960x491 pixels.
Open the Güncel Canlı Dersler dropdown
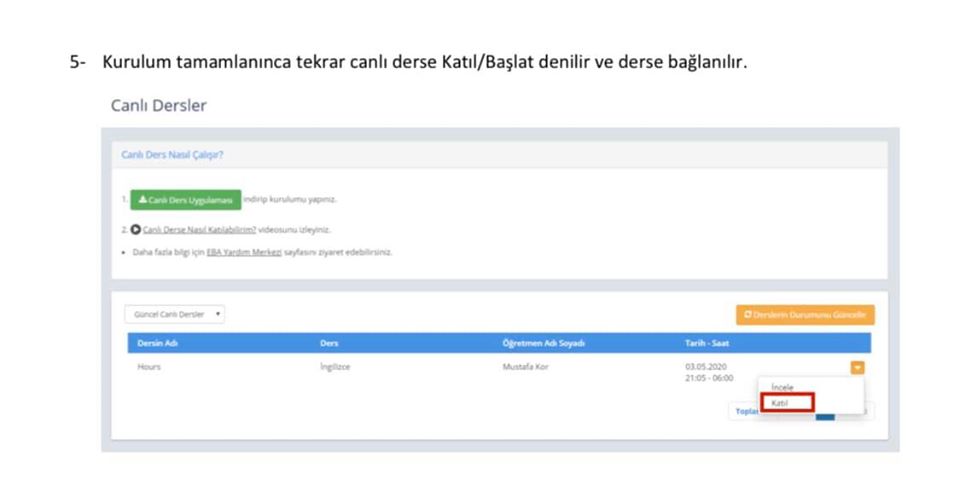174,314
